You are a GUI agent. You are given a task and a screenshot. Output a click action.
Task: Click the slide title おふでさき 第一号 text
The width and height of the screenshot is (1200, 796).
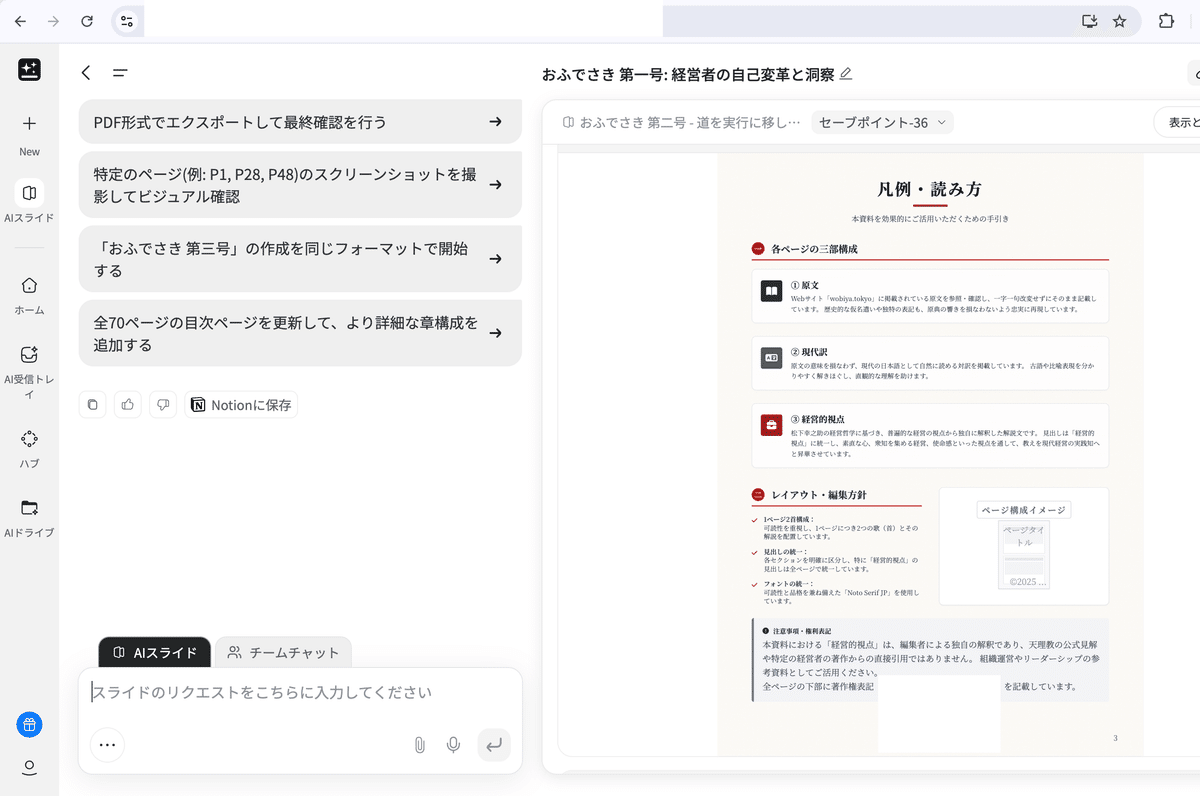[688, 74]
